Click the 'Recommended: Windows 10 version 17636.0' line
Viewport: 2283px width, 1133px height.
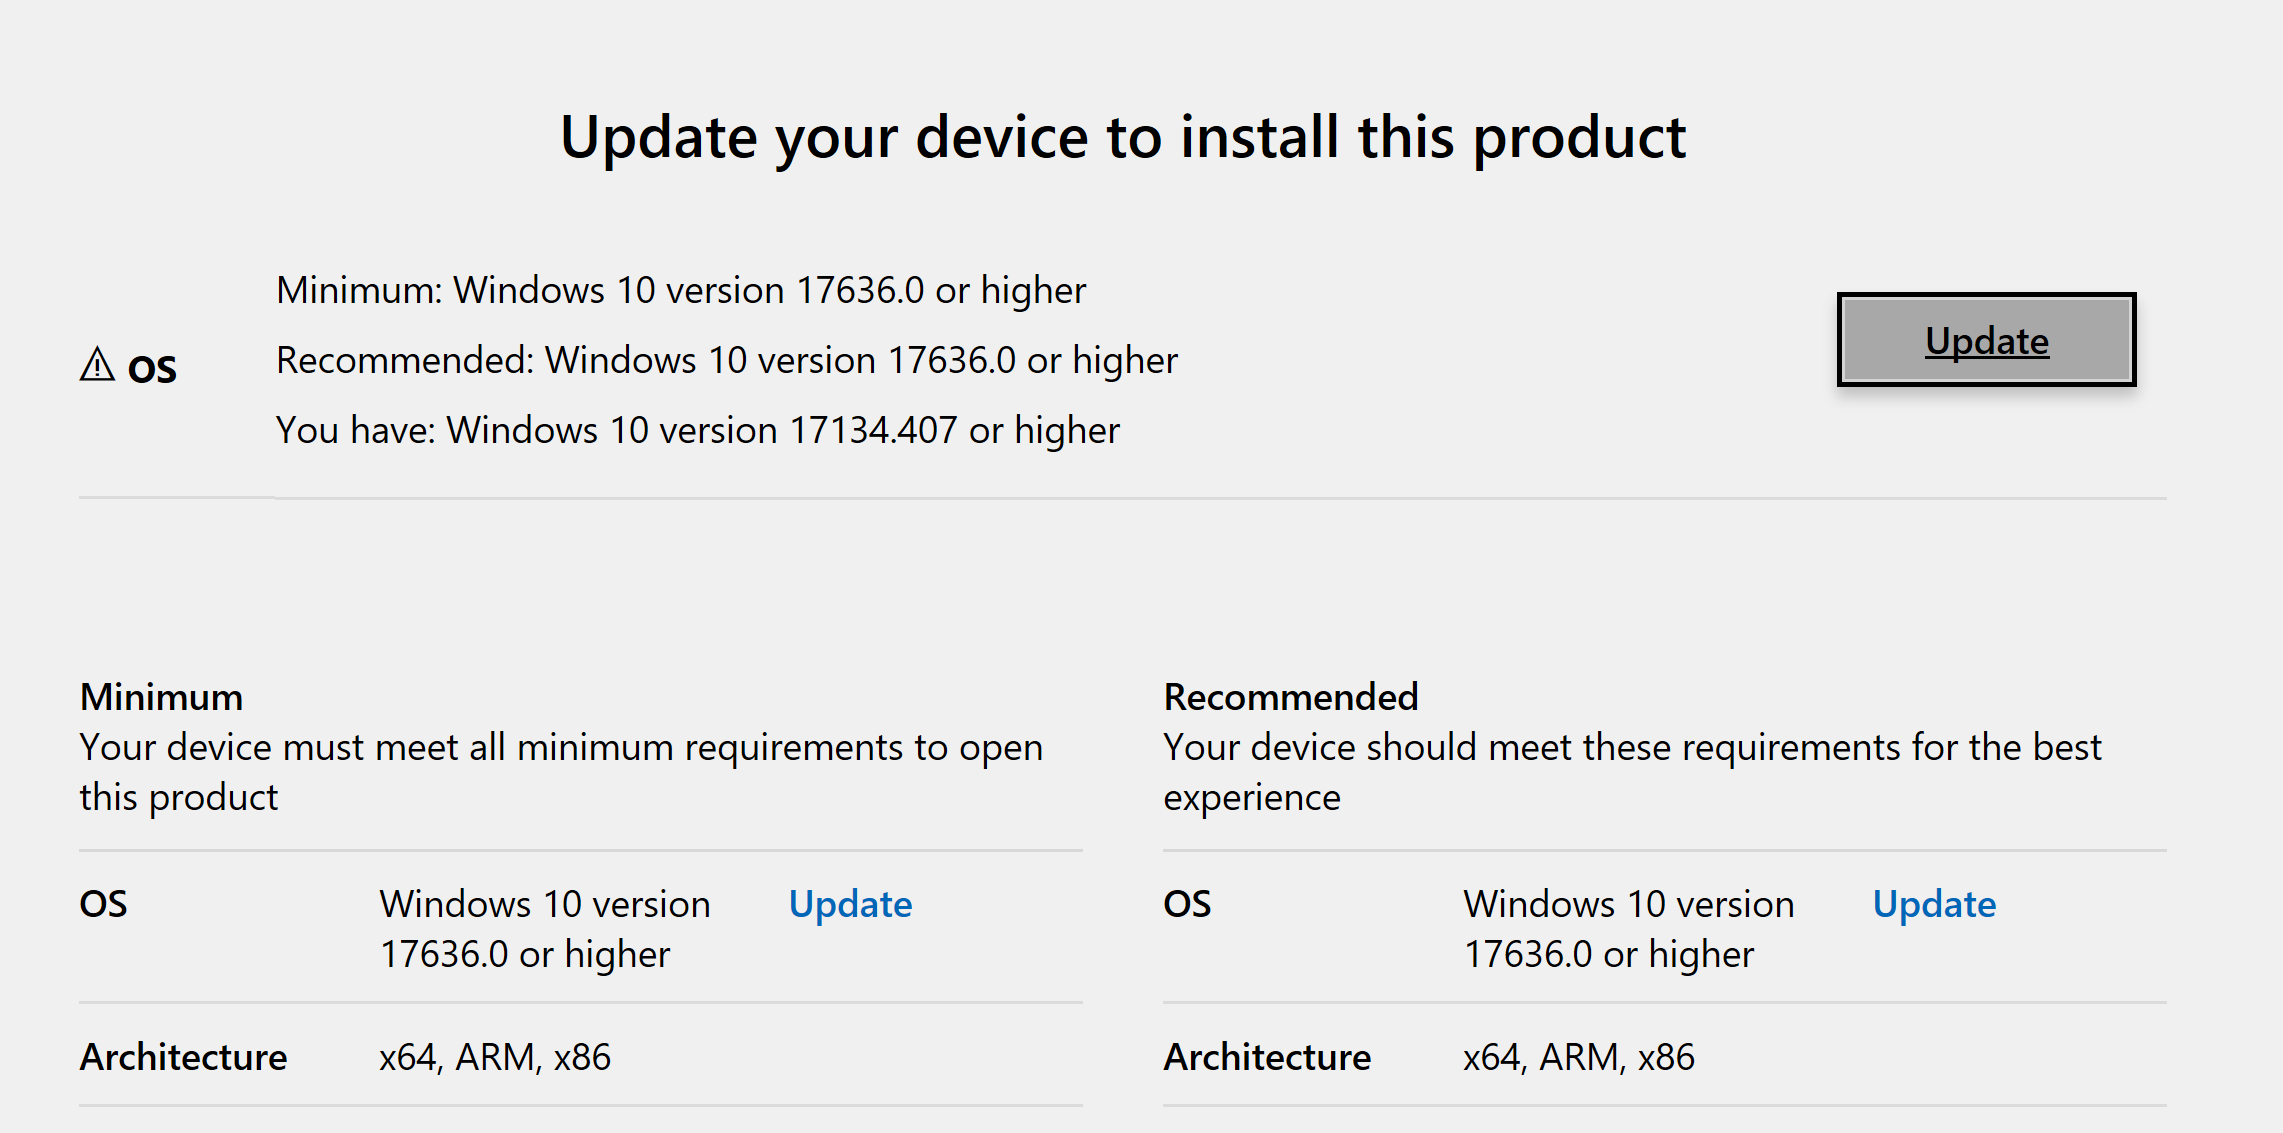coord(727,360)
